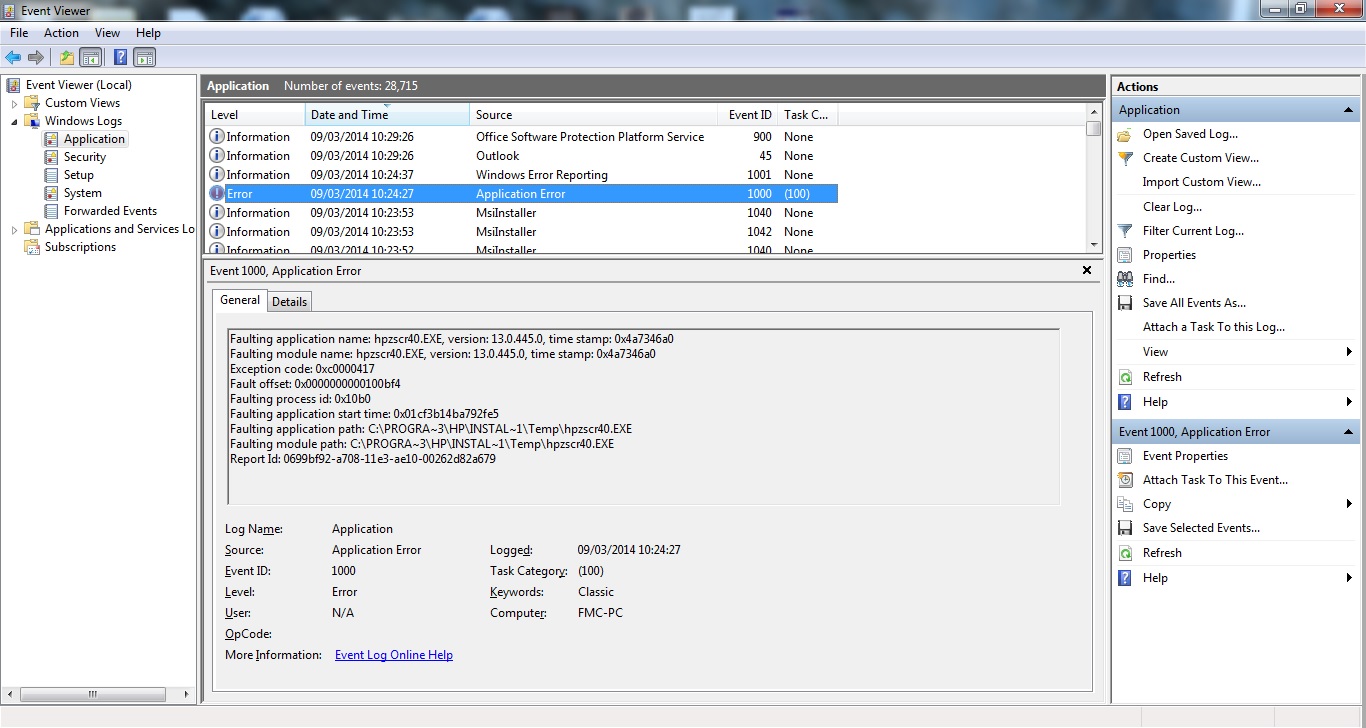
Task: Click the Refresh icon under Application actions
Action: [x=1125, y=377]
